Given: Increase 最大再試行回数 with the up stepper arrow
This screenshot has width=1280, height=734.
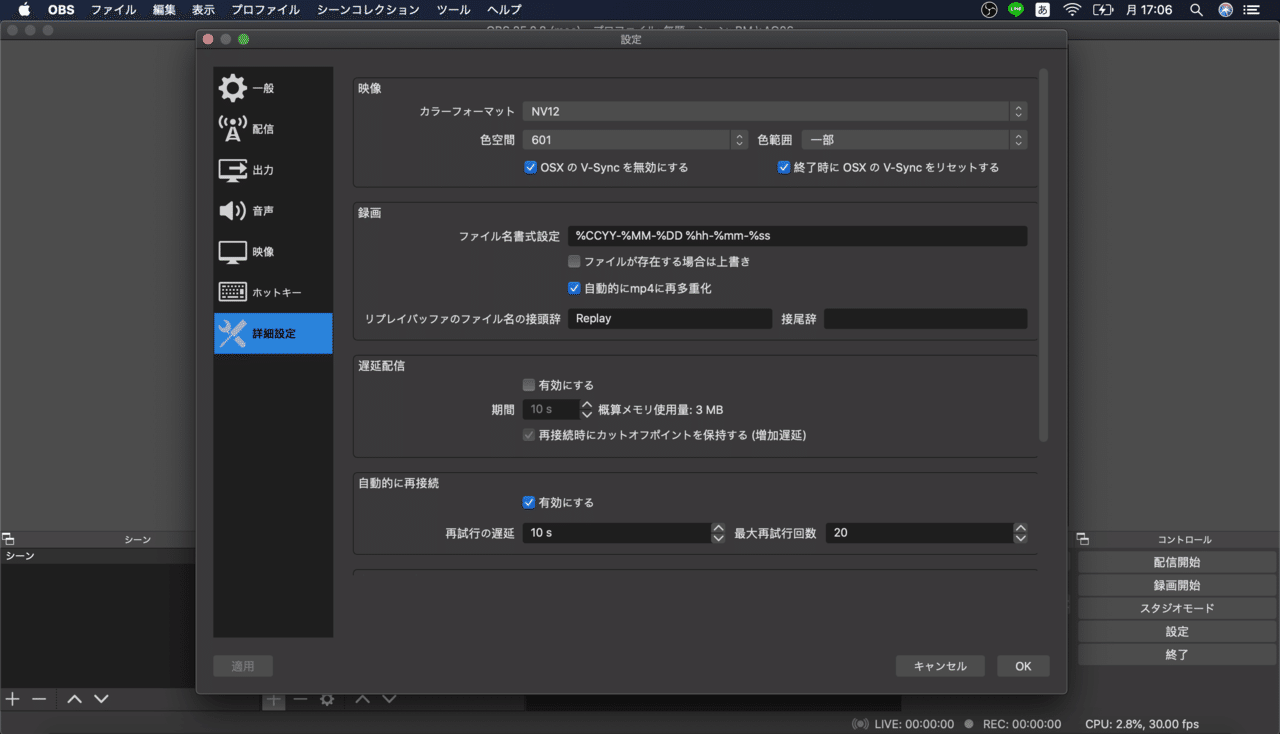Looking at the screenshot, I should pos(1020,528).
